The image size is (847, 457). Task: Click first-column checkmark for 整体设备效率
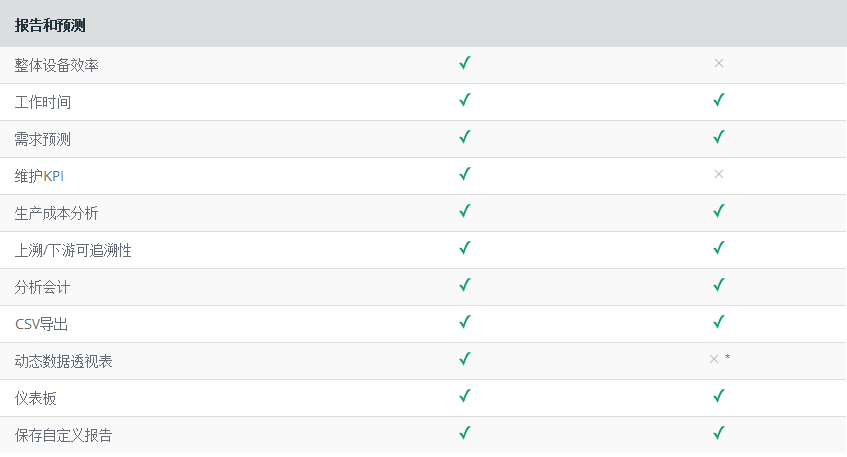(465, 63)
